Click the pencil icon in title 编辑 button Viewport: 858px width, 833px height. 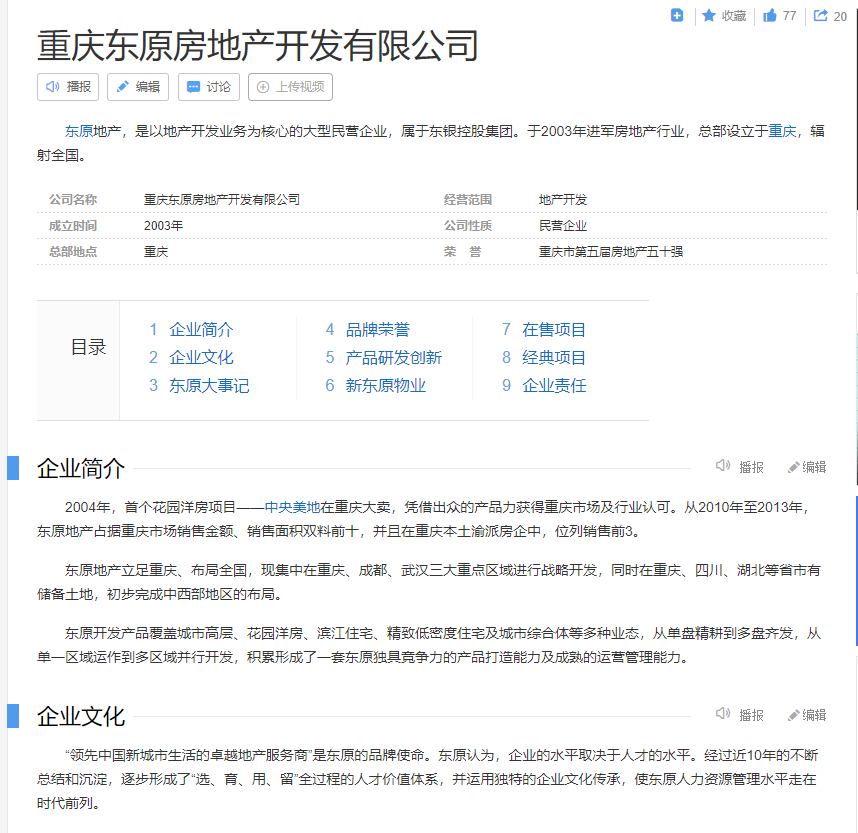point(123,87)
